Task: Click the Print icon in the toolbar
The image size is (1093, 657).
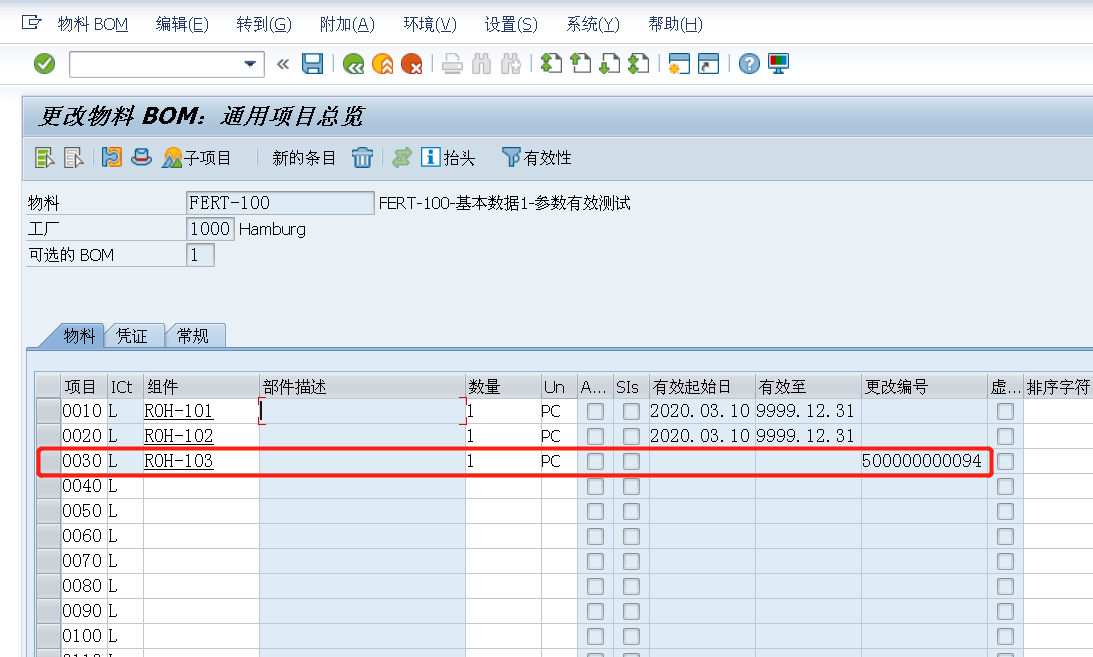Action: [x=452, y=64]
